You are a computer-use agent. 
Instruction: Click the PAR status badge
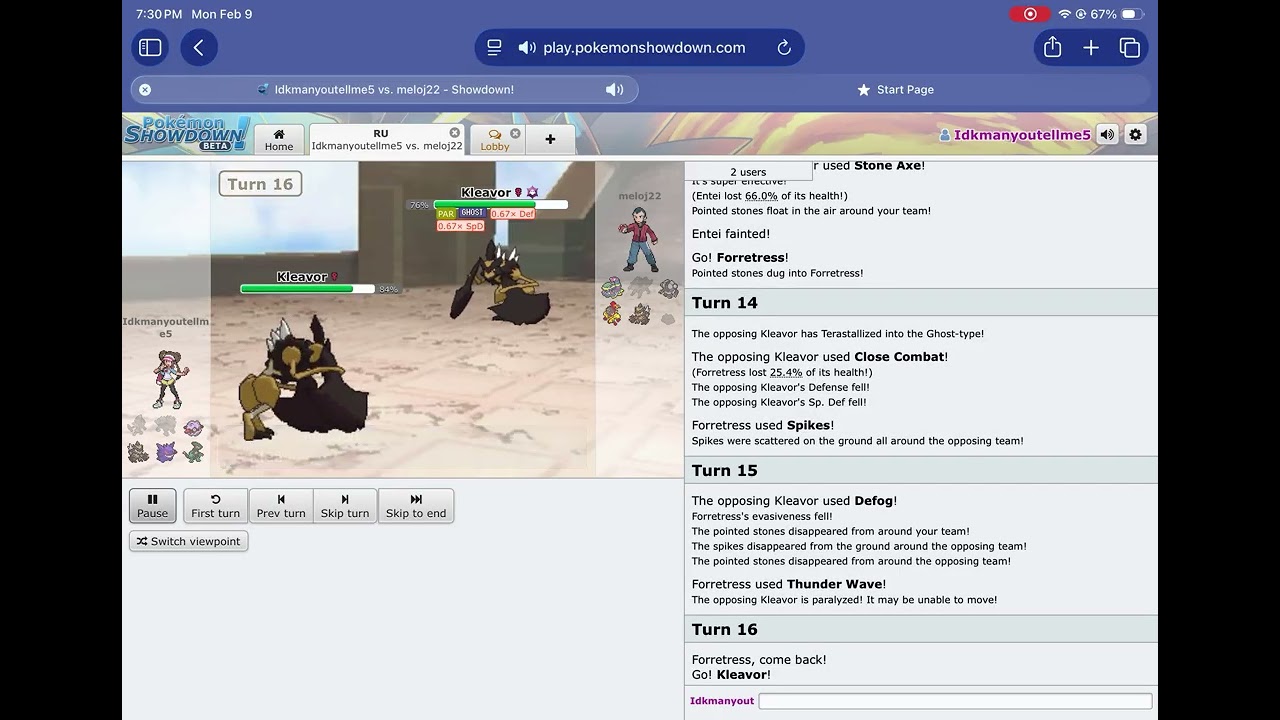coord(446,214)
